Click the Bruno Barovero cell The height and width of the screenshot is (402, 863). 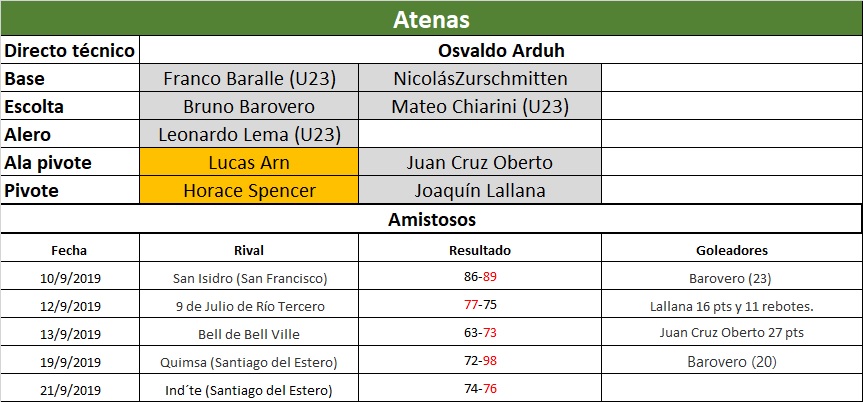249,106
